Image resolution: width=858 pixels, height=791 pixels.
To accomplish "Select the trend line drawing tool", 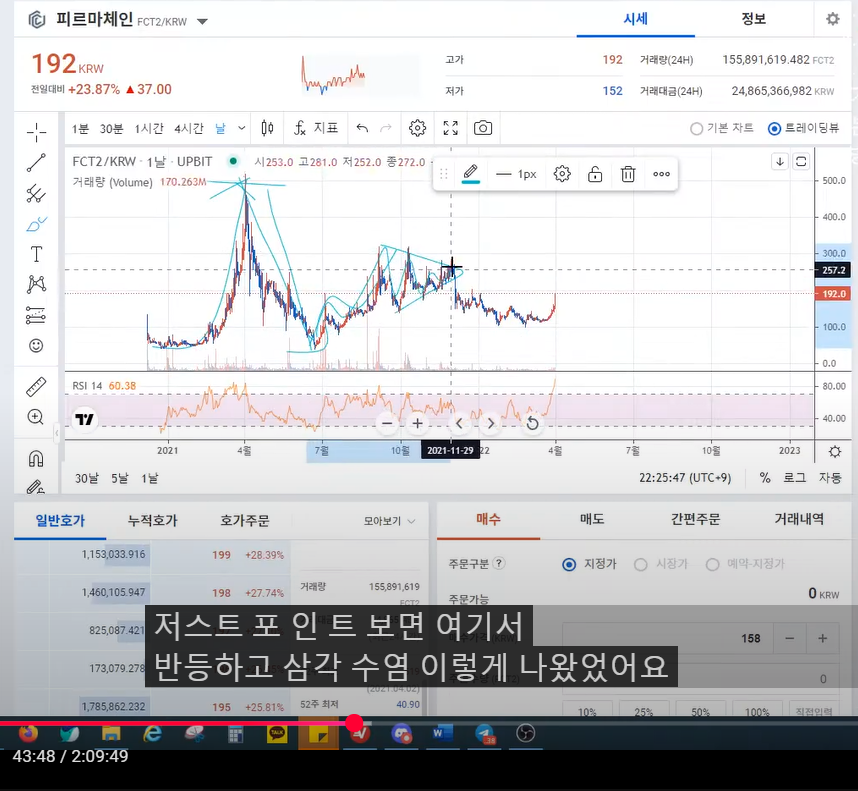I will [36, 162].
